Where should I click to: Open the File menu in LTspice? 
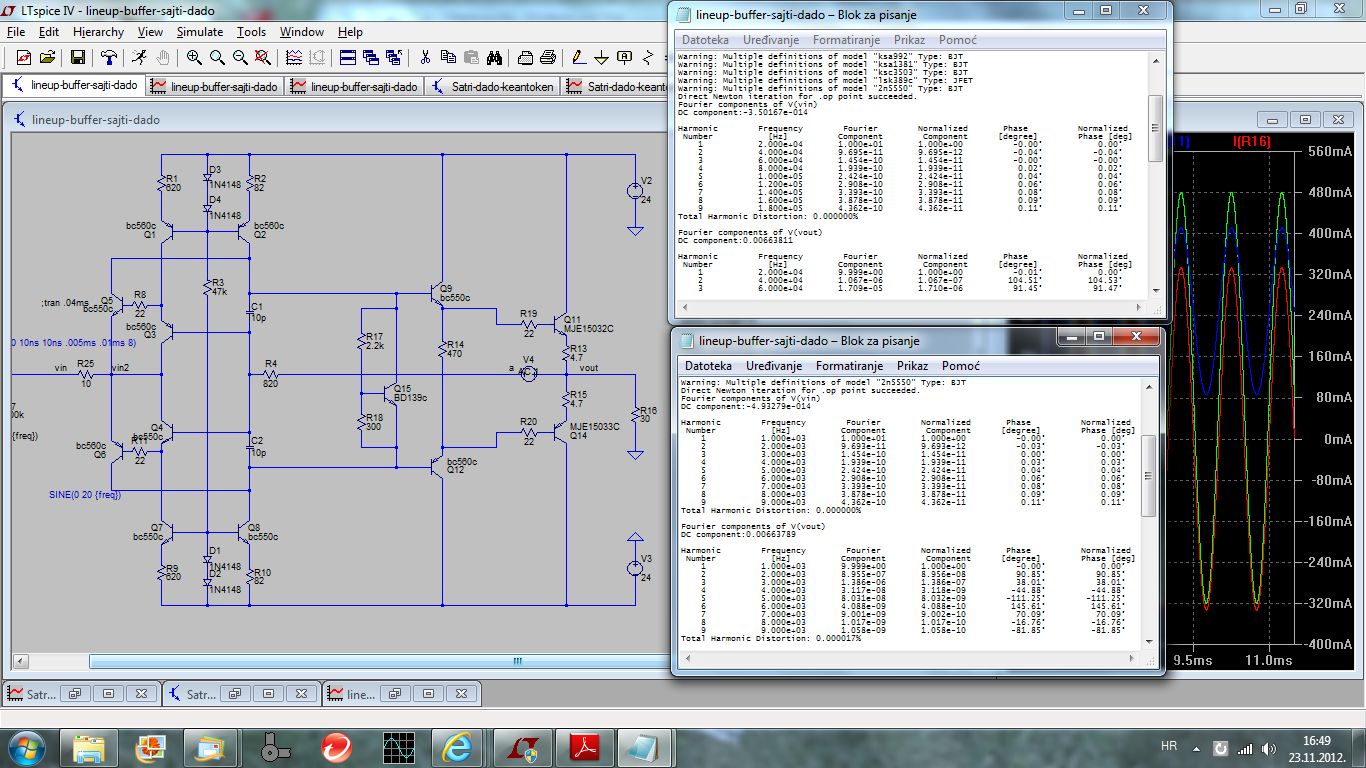point(16,32)
